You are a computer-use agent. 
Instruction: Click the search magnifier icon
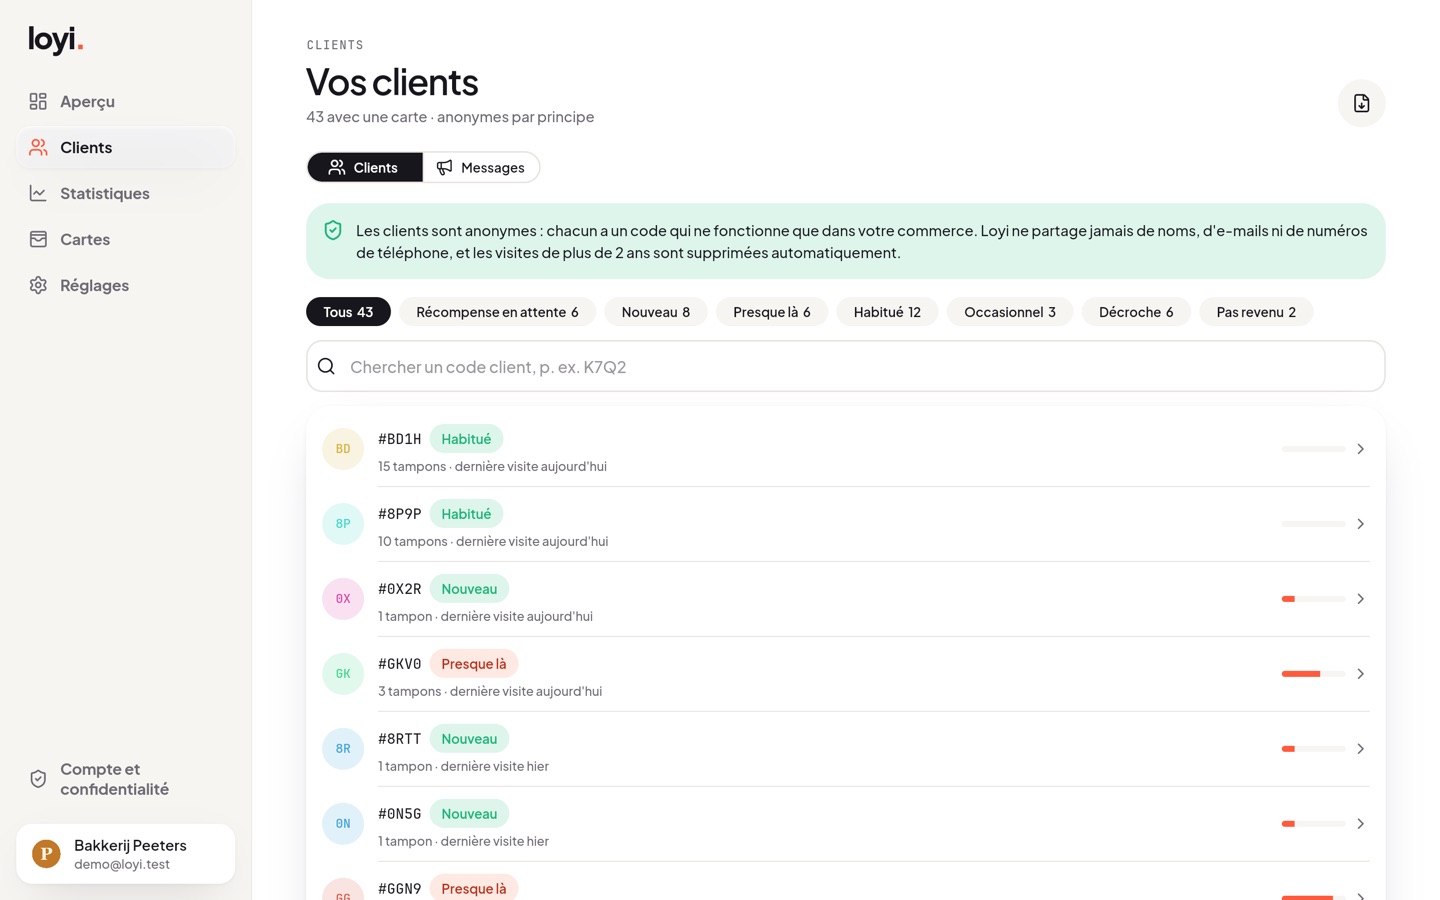(326, 366)
